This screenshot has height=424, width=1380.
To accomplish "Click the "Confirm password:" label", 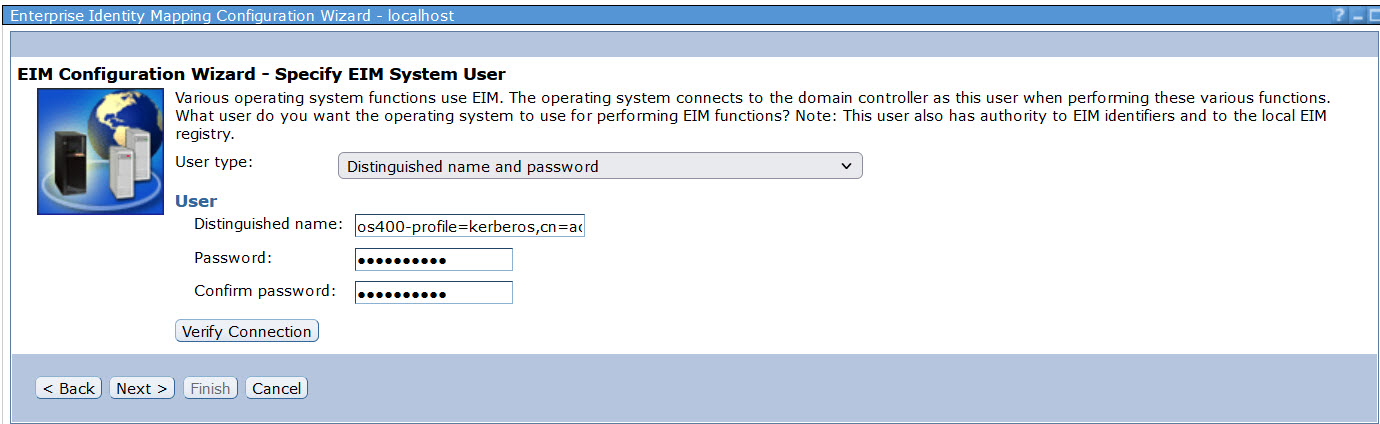I will [264, 291].
